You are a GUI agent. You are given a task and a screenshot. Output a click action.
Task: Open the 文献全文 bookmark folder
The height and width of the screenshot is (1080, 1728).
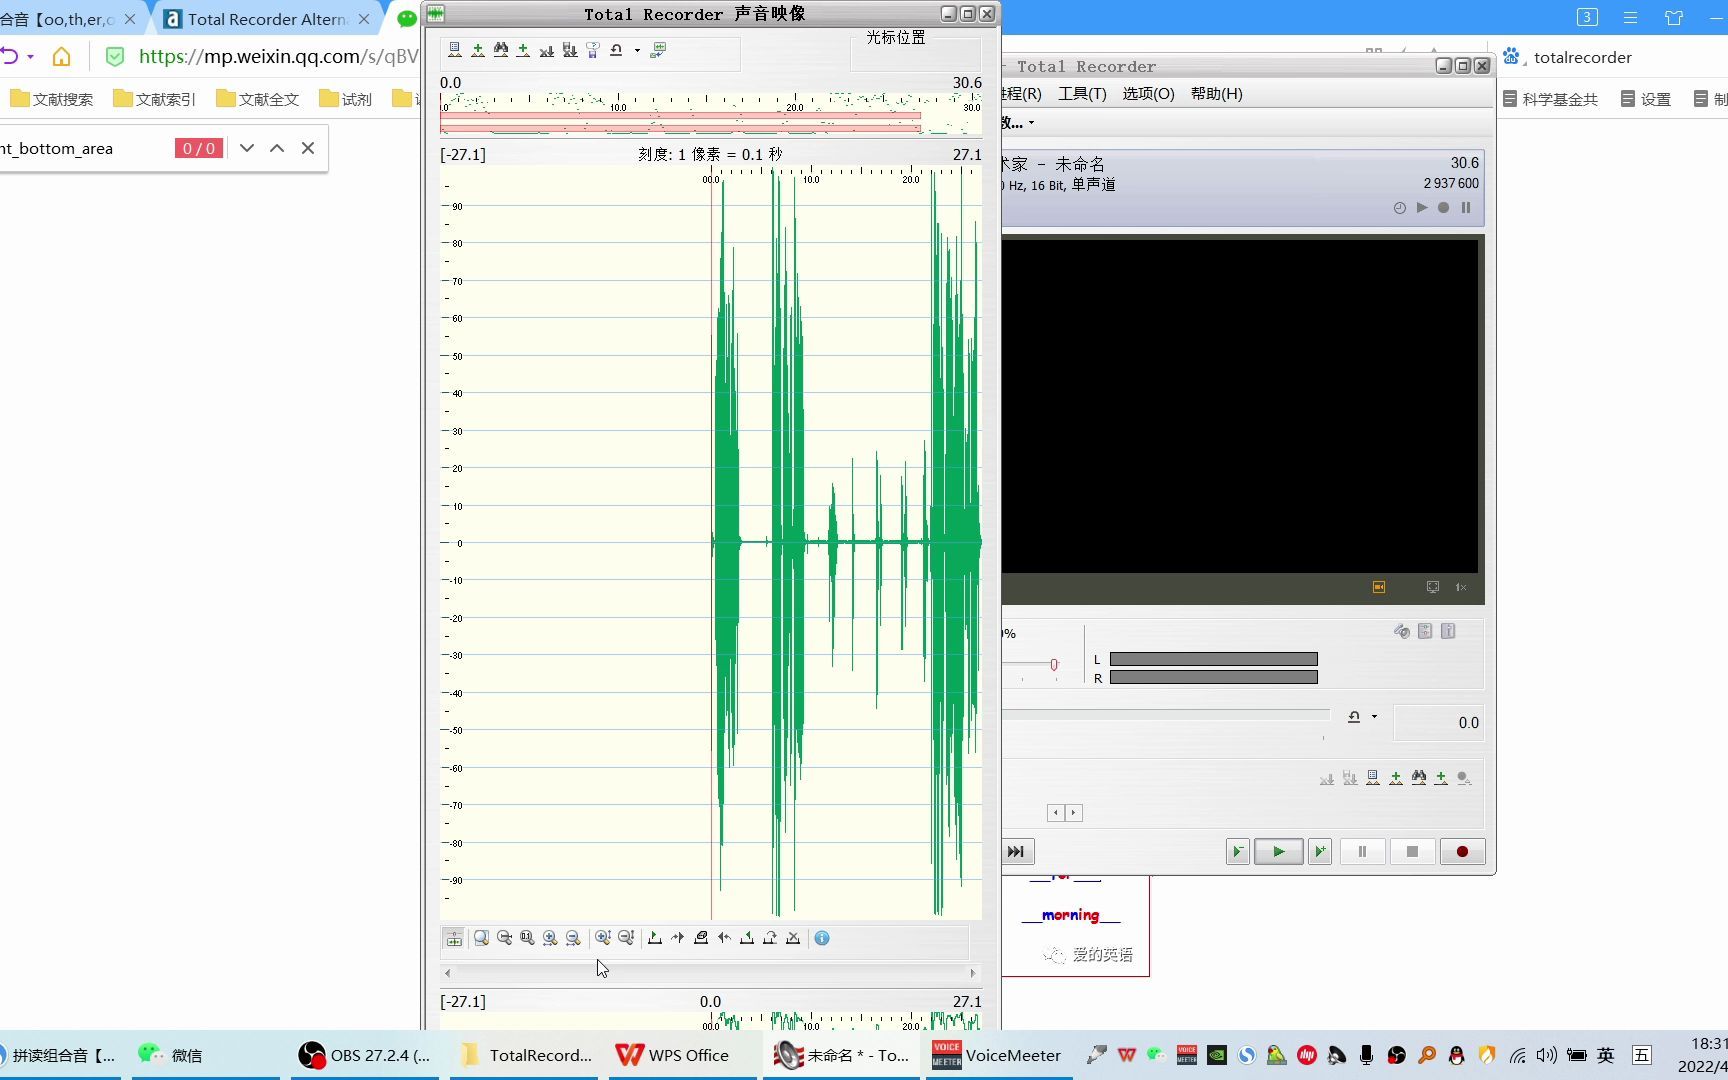point(258,99)
